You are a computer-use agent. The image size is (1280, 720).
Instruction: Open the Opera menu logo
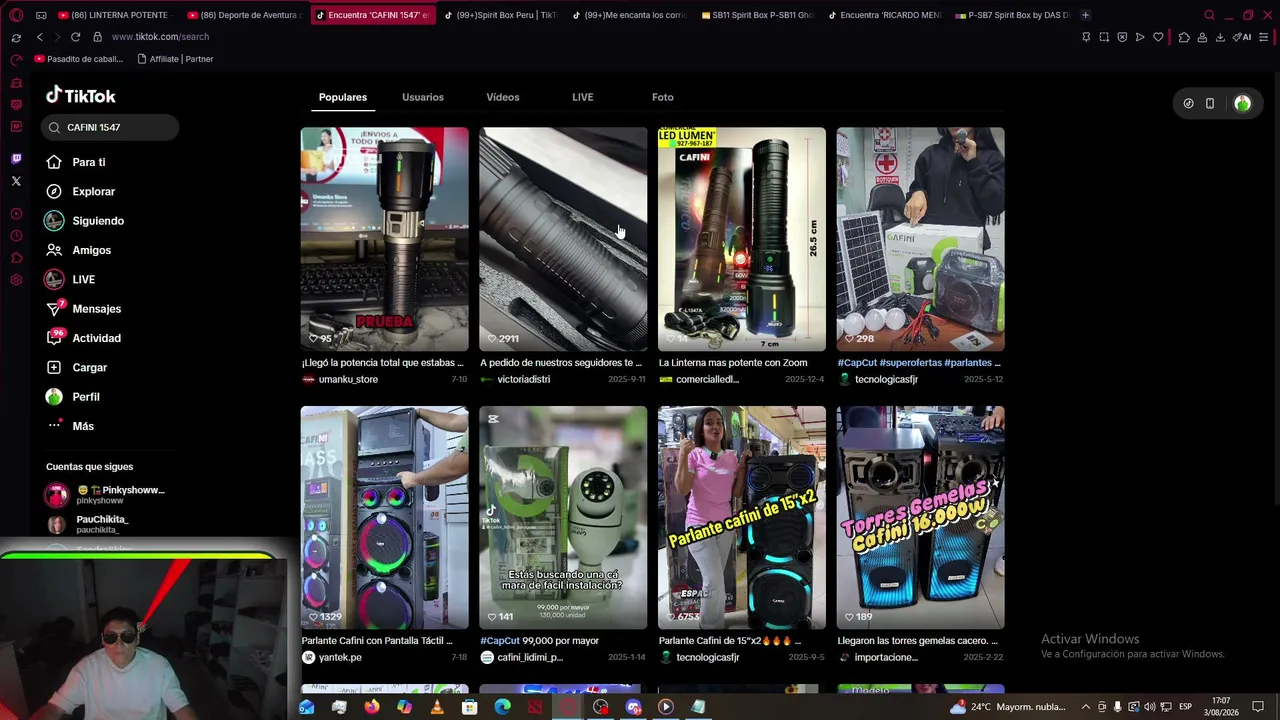(x=16, y=15)
